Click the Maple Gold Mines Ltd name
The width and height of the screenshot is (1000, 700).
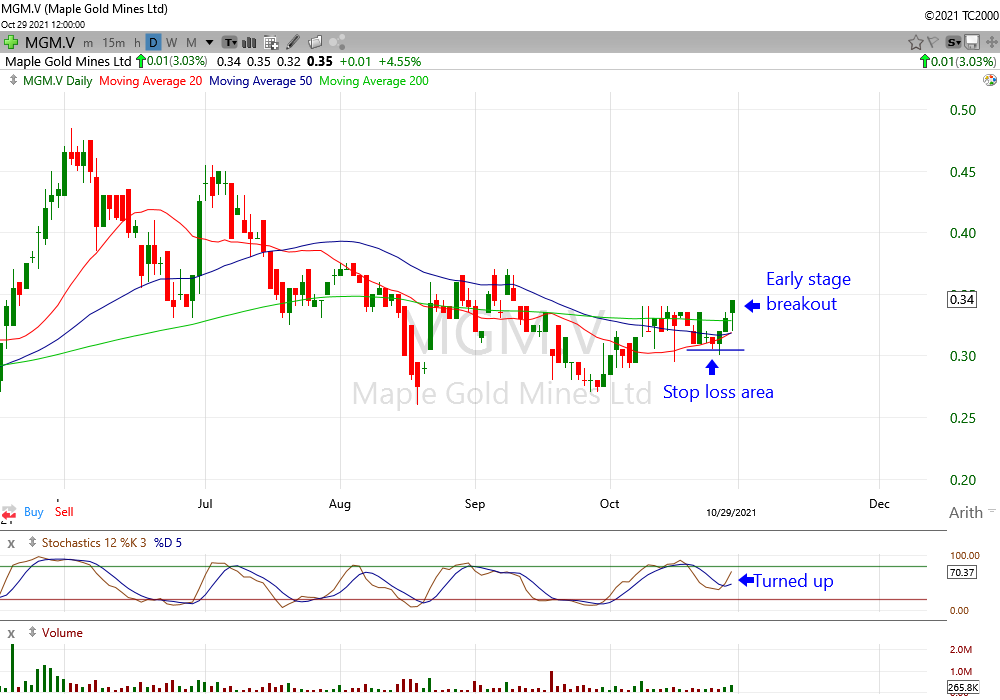[68, 61]
